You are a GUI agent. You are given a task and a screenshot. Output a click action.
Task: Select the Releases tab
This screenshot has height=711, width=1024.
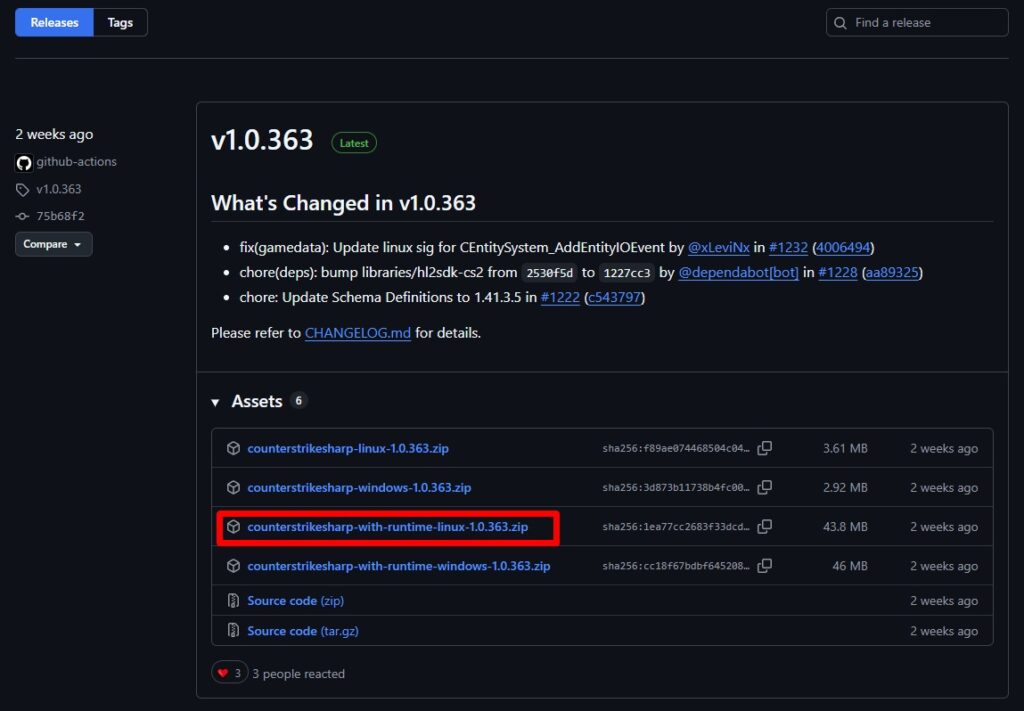click(54, 22)
